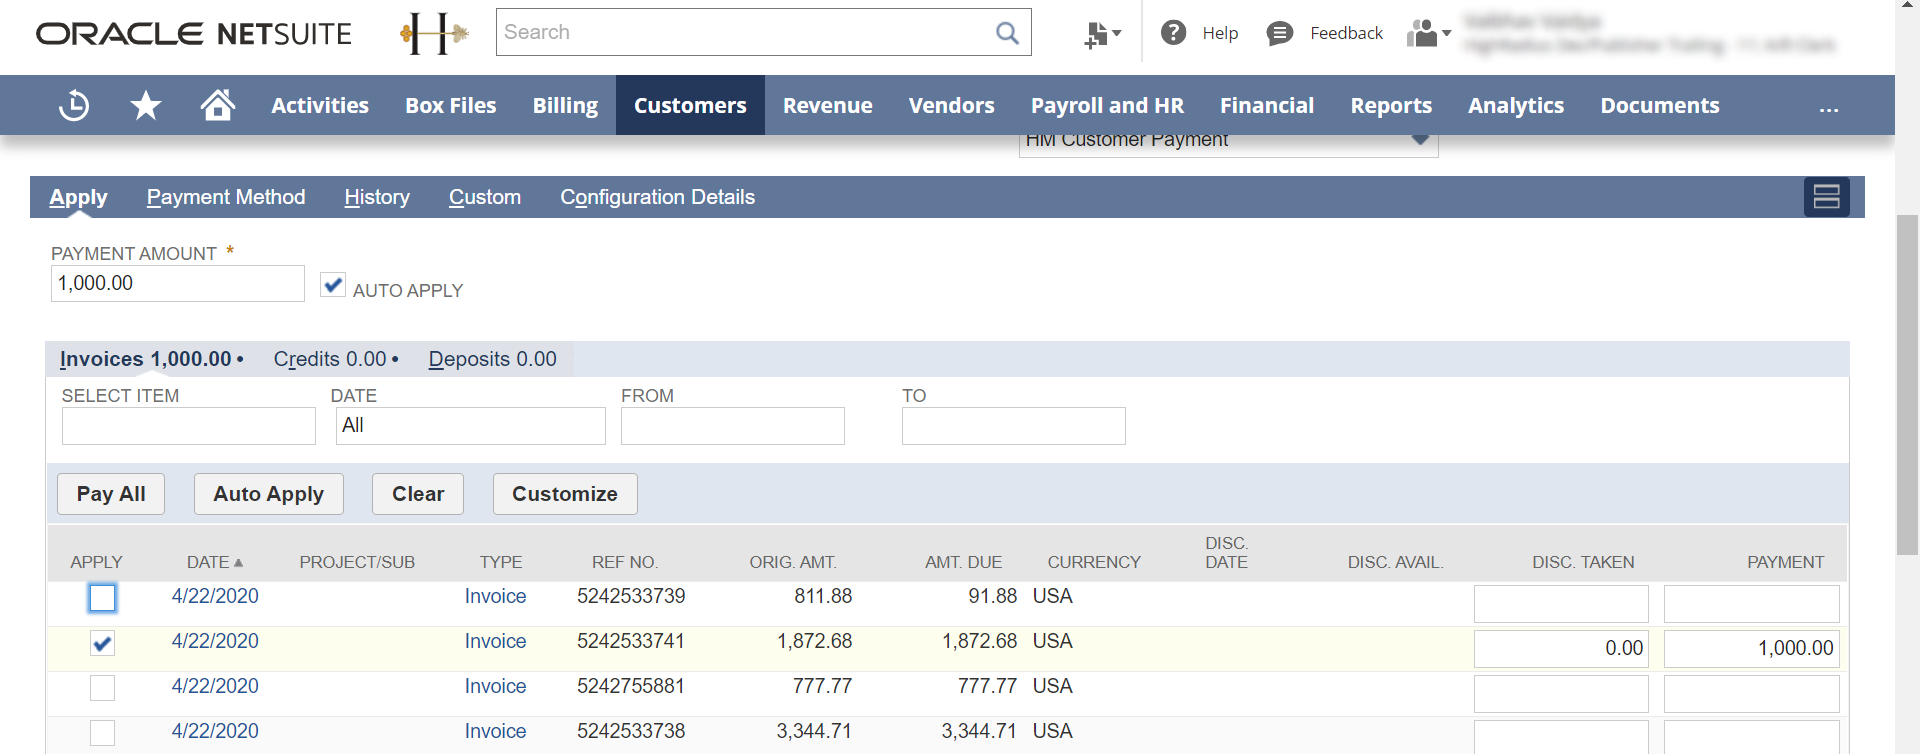
Task: Open the change role user icon
Action: 1427,34
